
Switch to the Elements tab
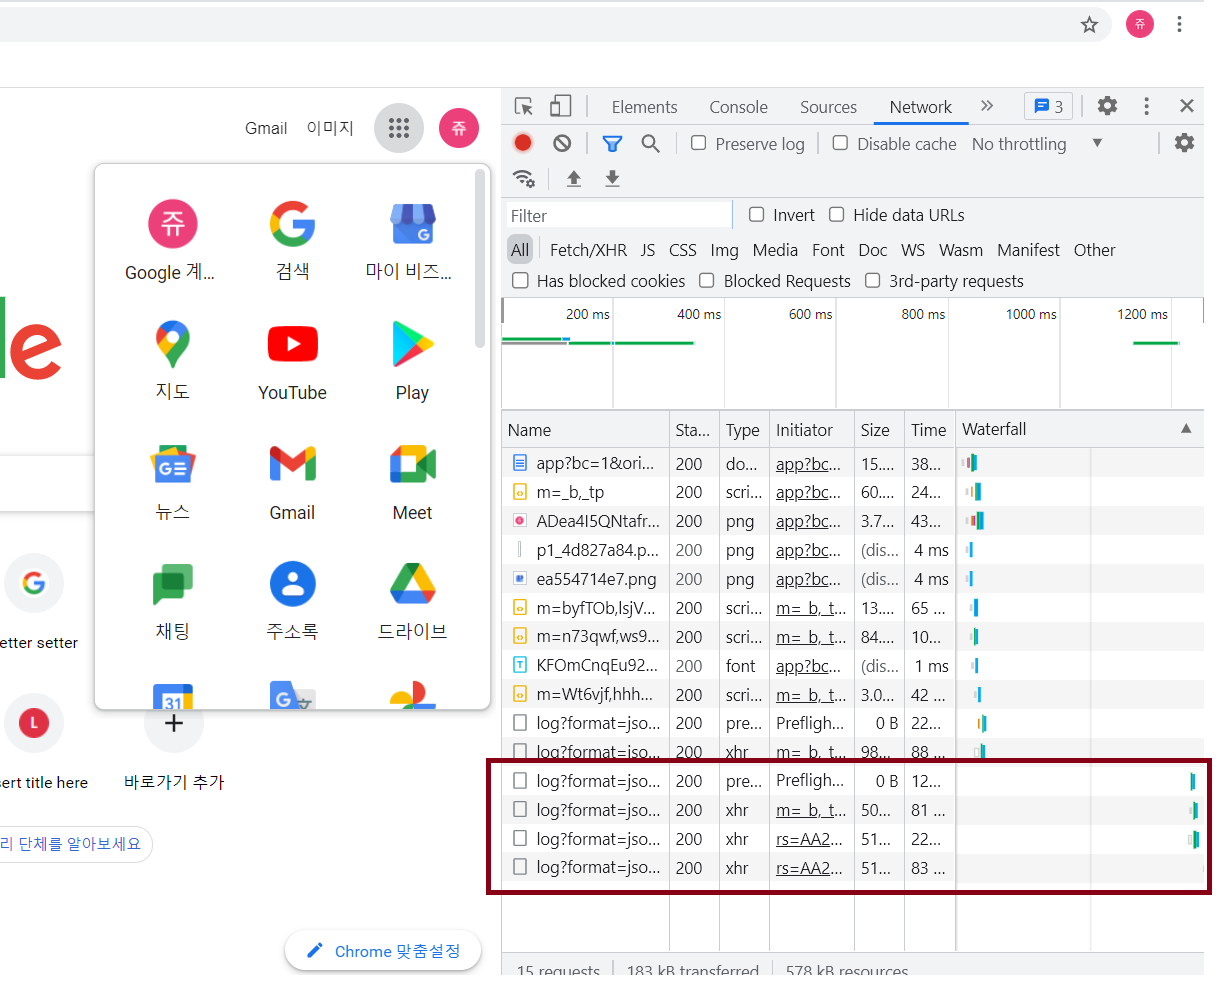(644, 107)
